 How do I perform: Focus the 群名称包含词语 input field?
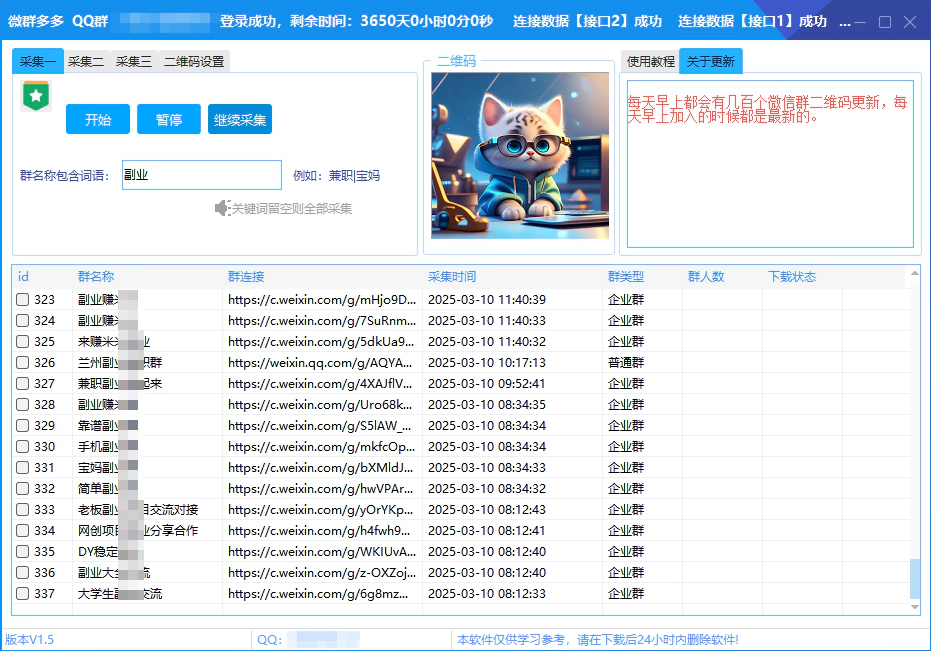tap(202, 175)
